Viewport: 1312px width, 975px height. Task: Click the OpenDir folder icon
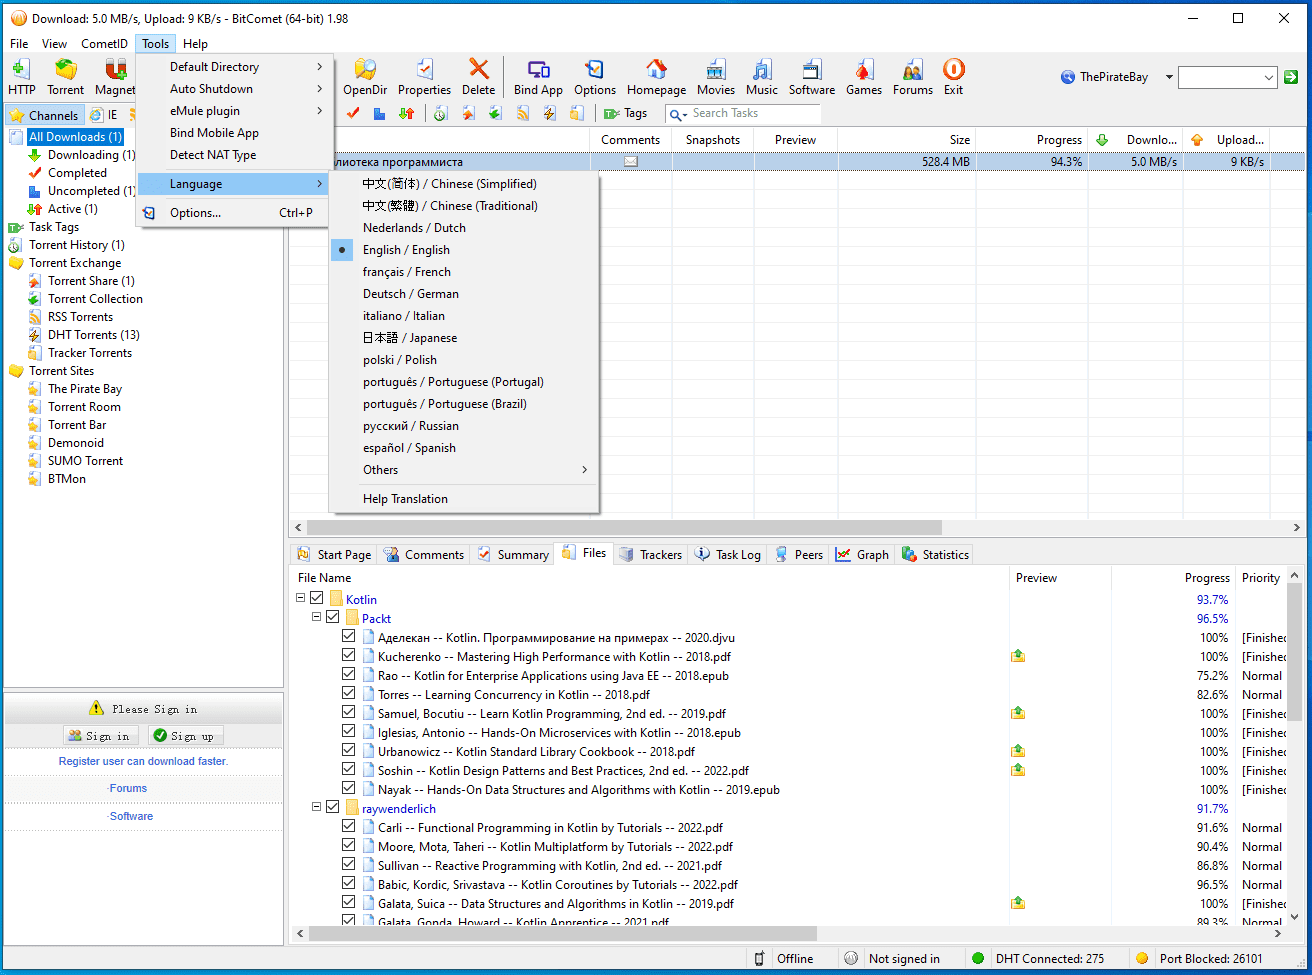[x=365, y=77]
